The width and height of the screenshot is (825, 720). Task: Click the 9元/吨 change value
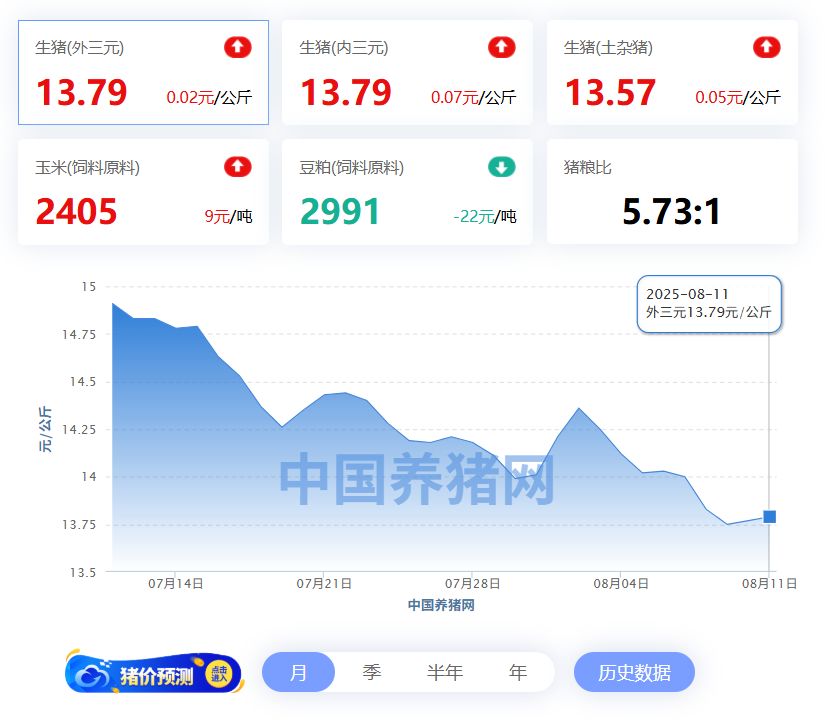[x=228, y=216]
